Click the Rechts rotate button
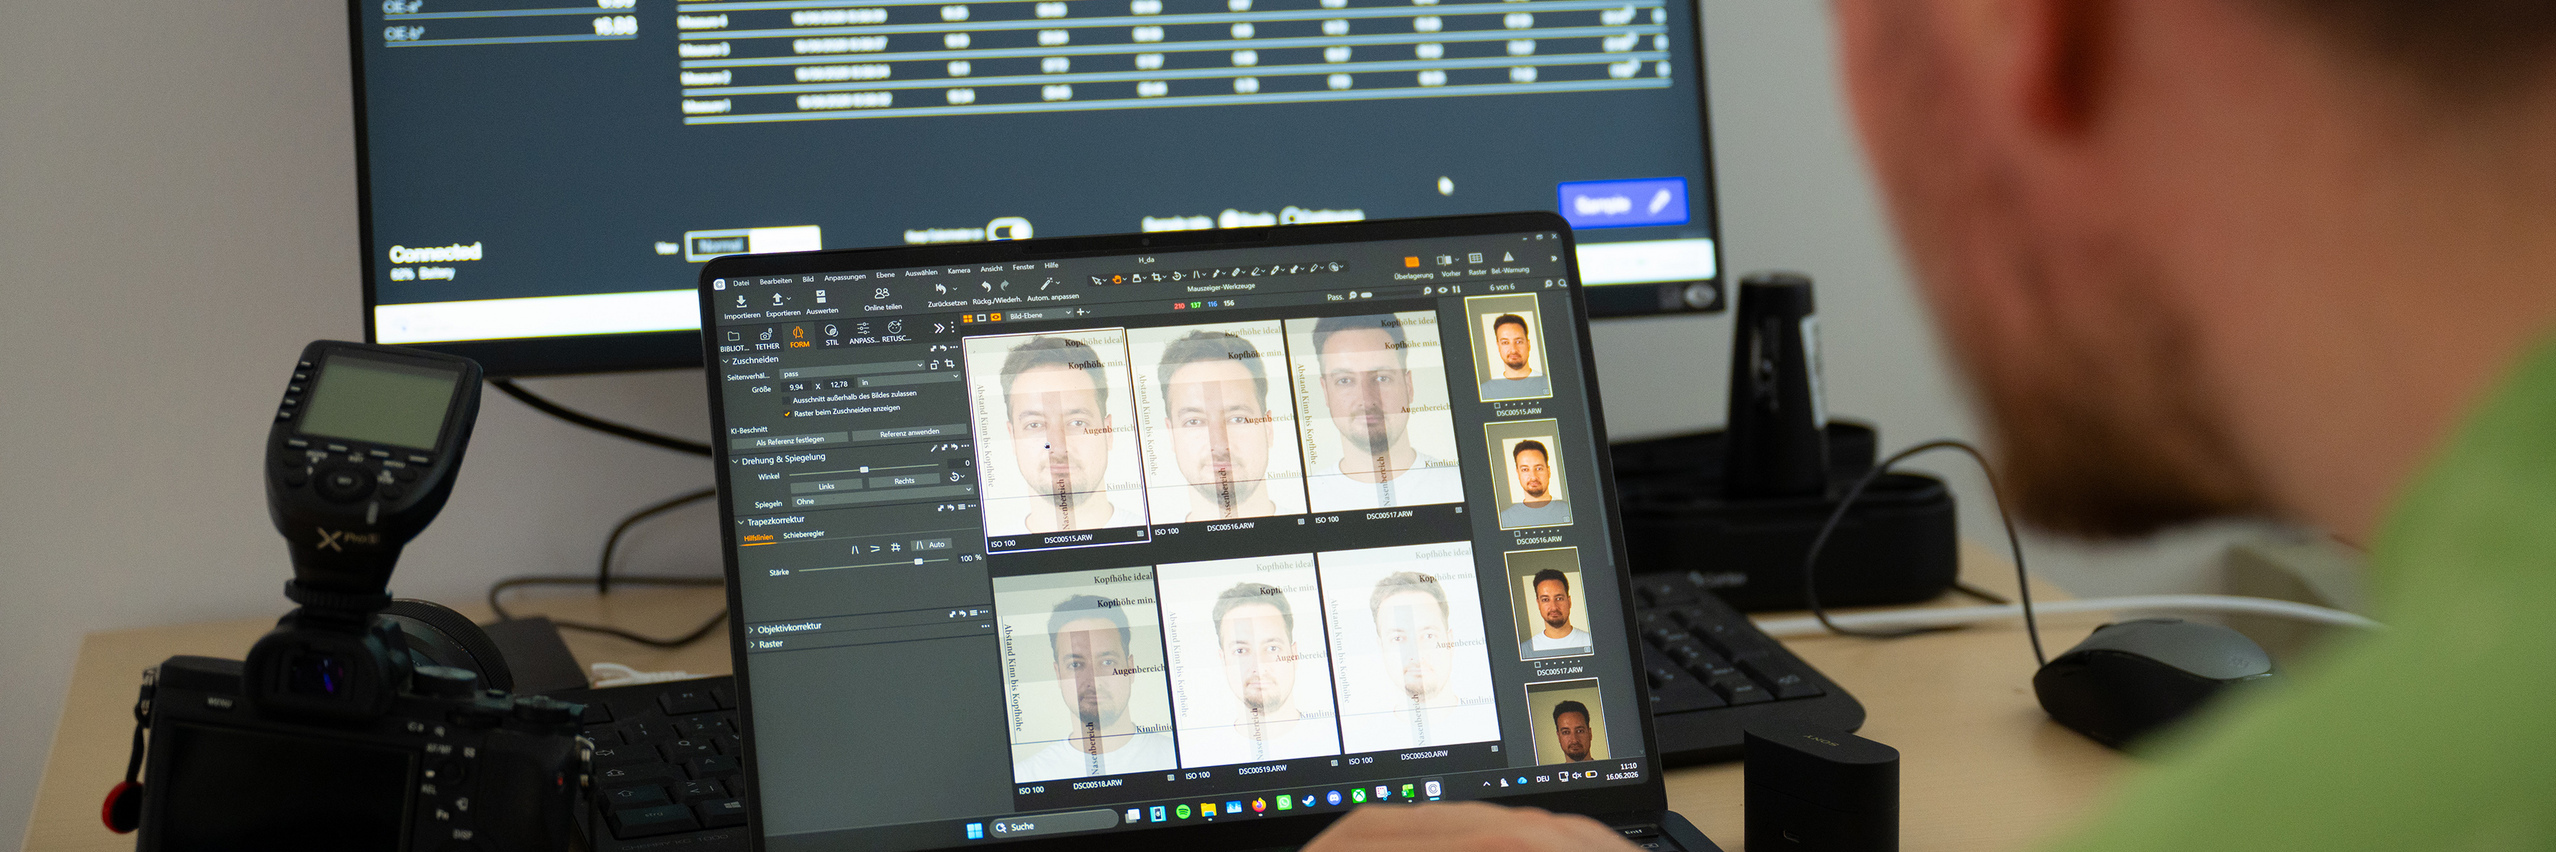This screenshot has height=852, width=2556. click(x=904, y=481)
